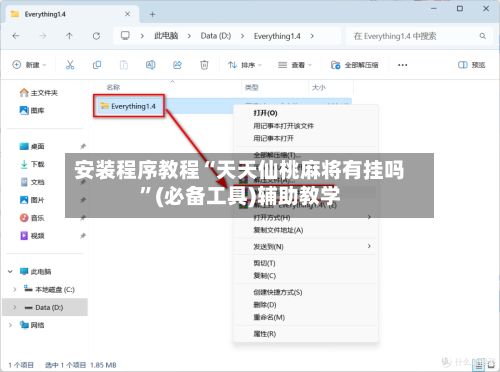Screen dimensions: 500x372
Task: Go back with the Back arrow
Action: [x=16, y=36]
